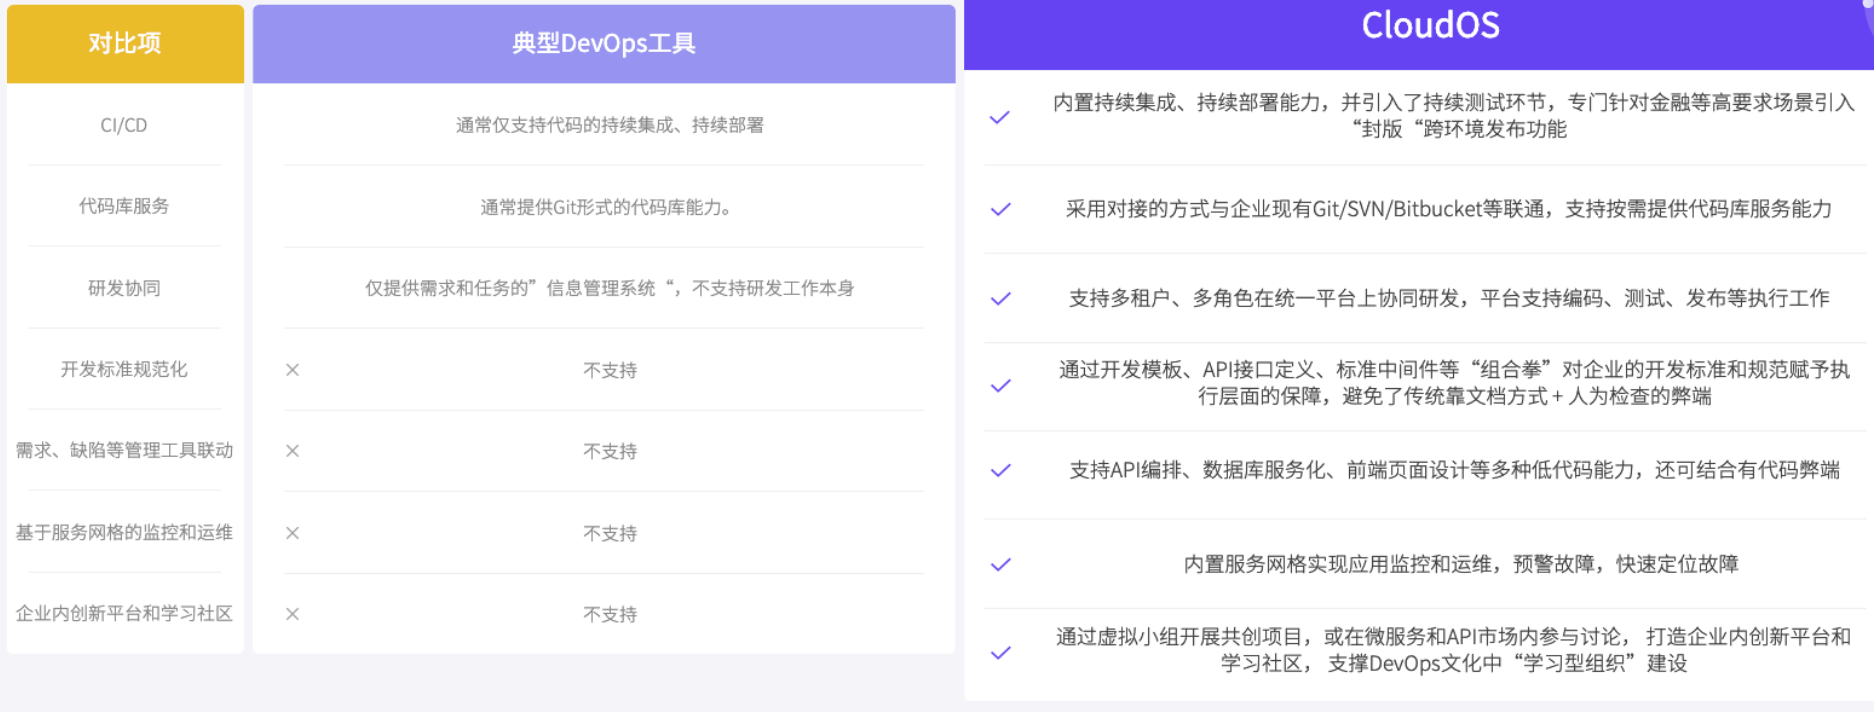This screenshot has height=712, width=1874.
Task: Click 通常提供Git形式的代码库能力 text
Action: (605, 207)
